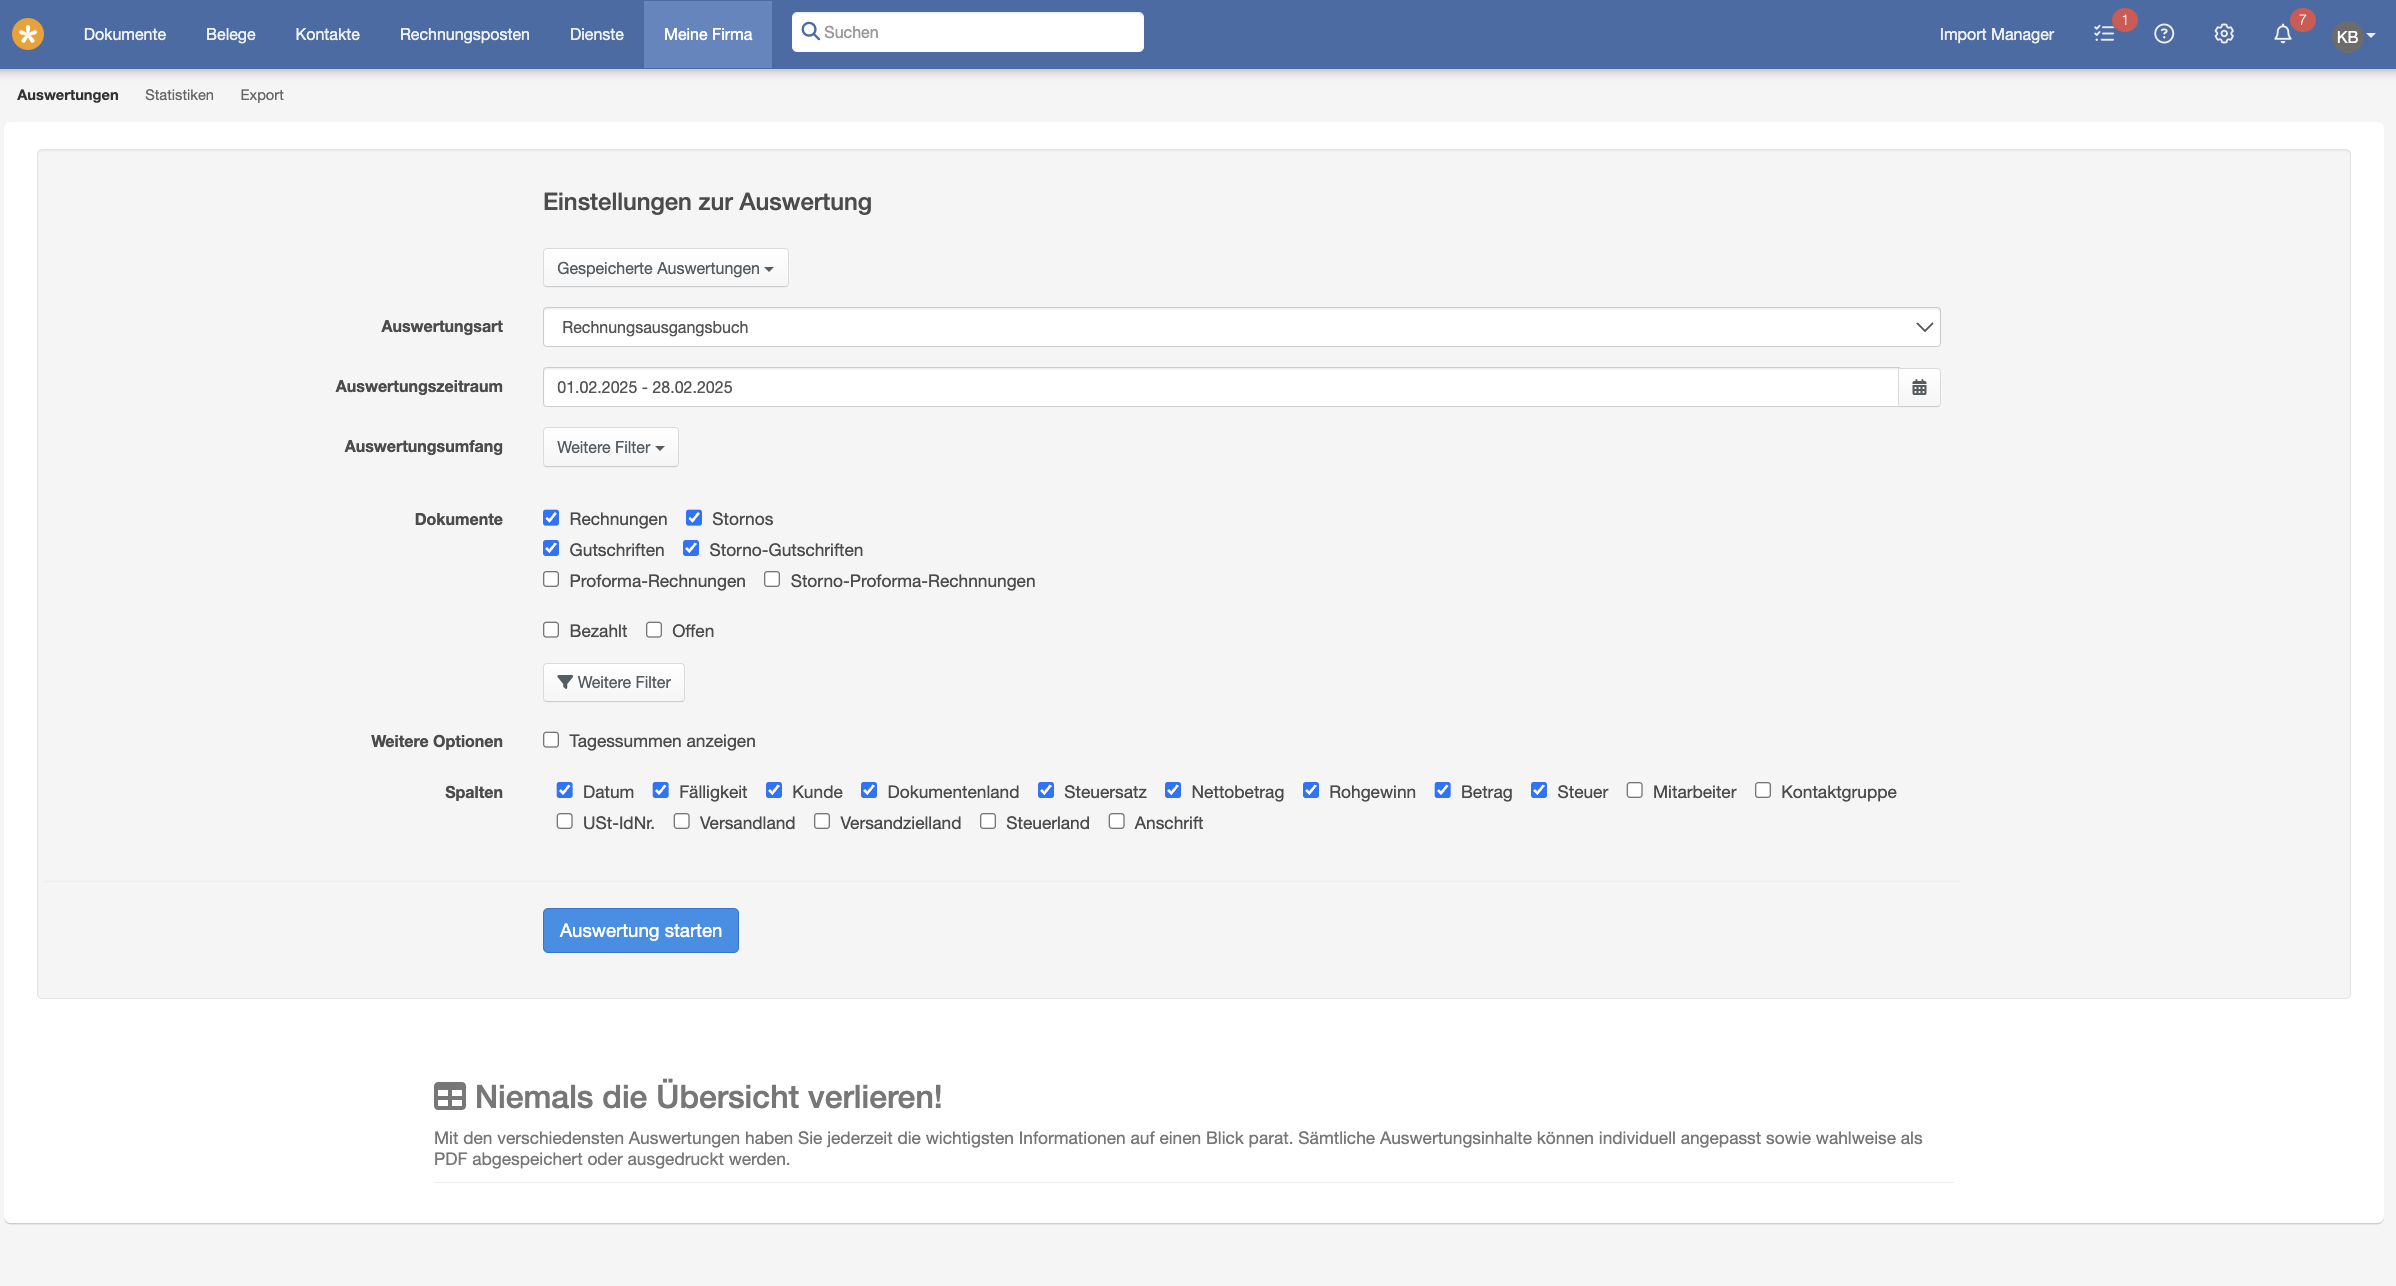Check the Kontaktgruppe column checkbox
Screen dimensions: 2396x1286
(x=1763, y=791)
